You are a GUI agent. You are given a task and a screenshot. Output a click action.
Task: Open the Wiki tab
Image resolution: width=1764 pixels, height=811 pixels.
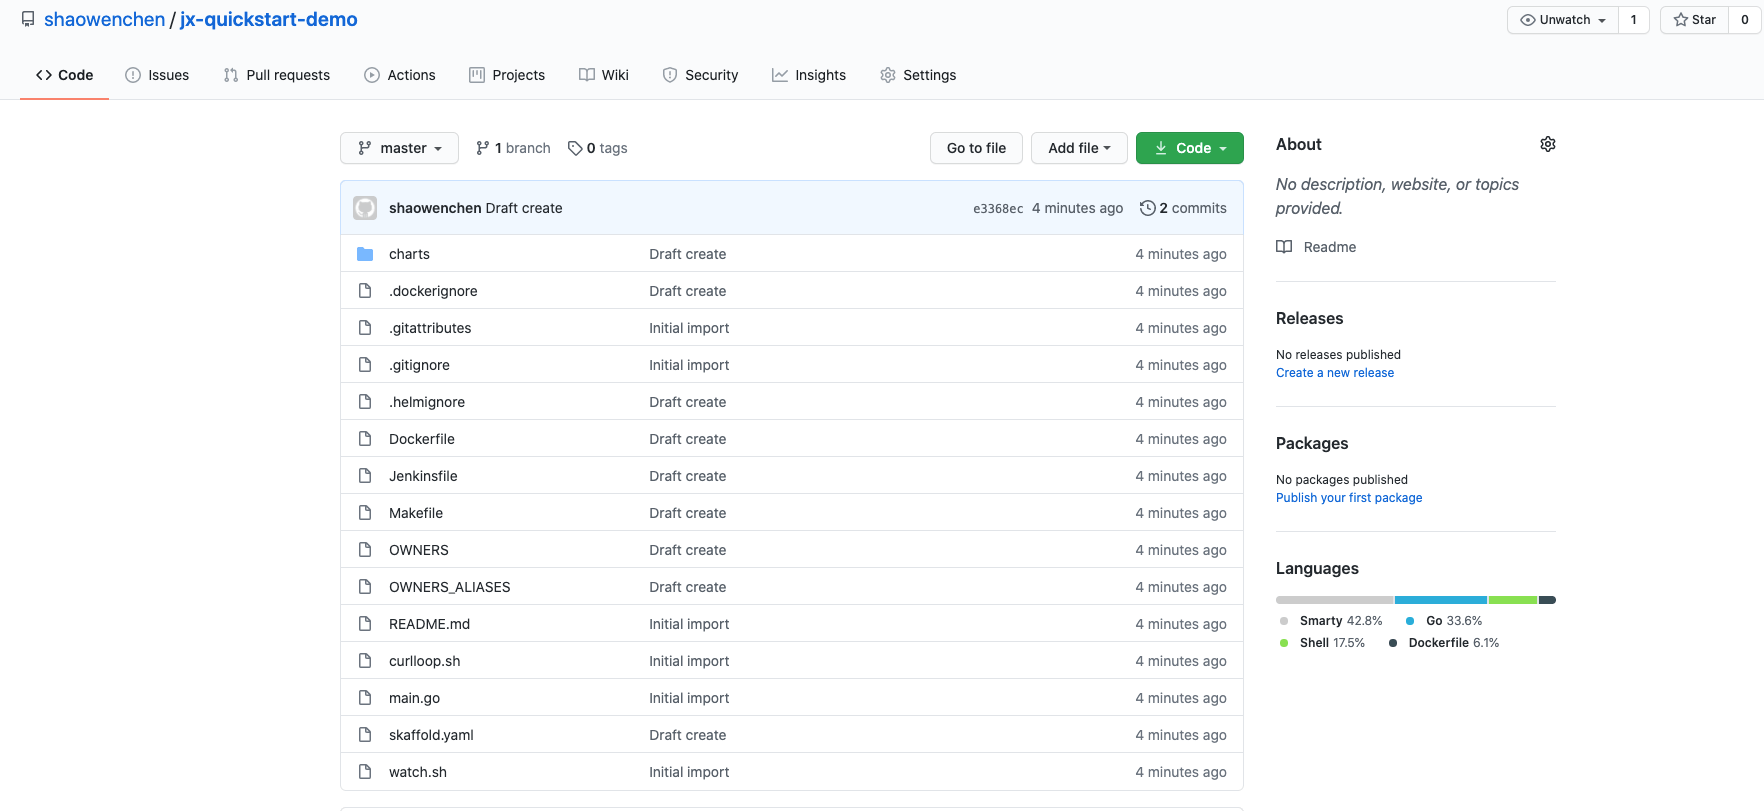pyautogui.click(x=604, y=75)
